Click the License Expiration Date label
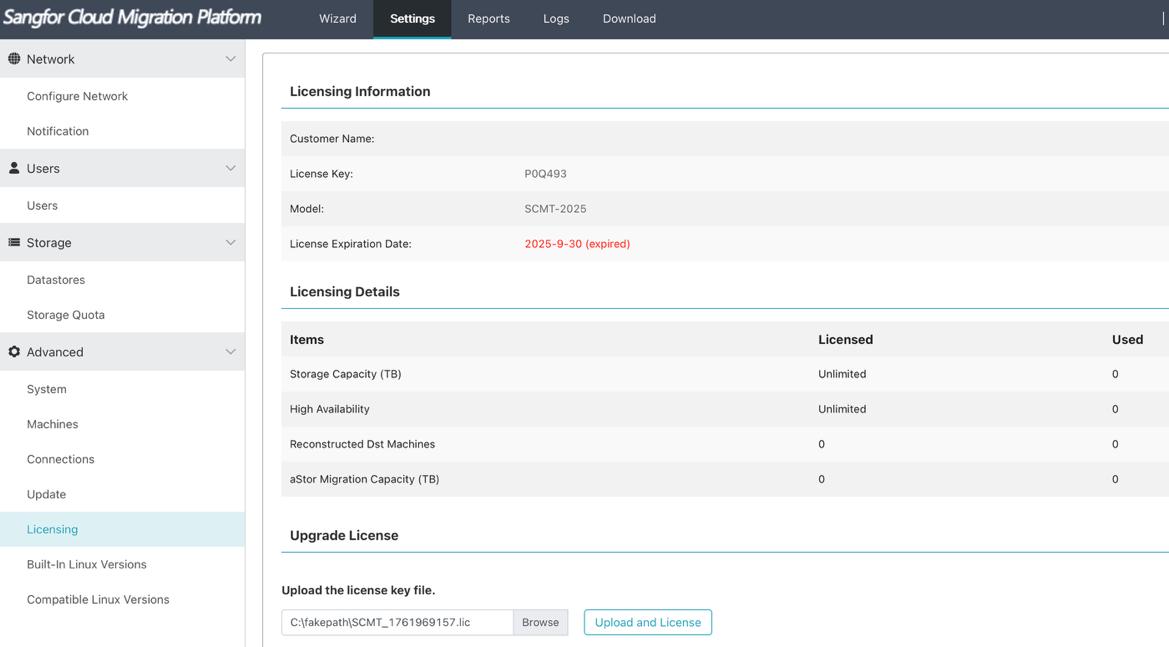Screen dimensions: 1169x647 [350, 244]
